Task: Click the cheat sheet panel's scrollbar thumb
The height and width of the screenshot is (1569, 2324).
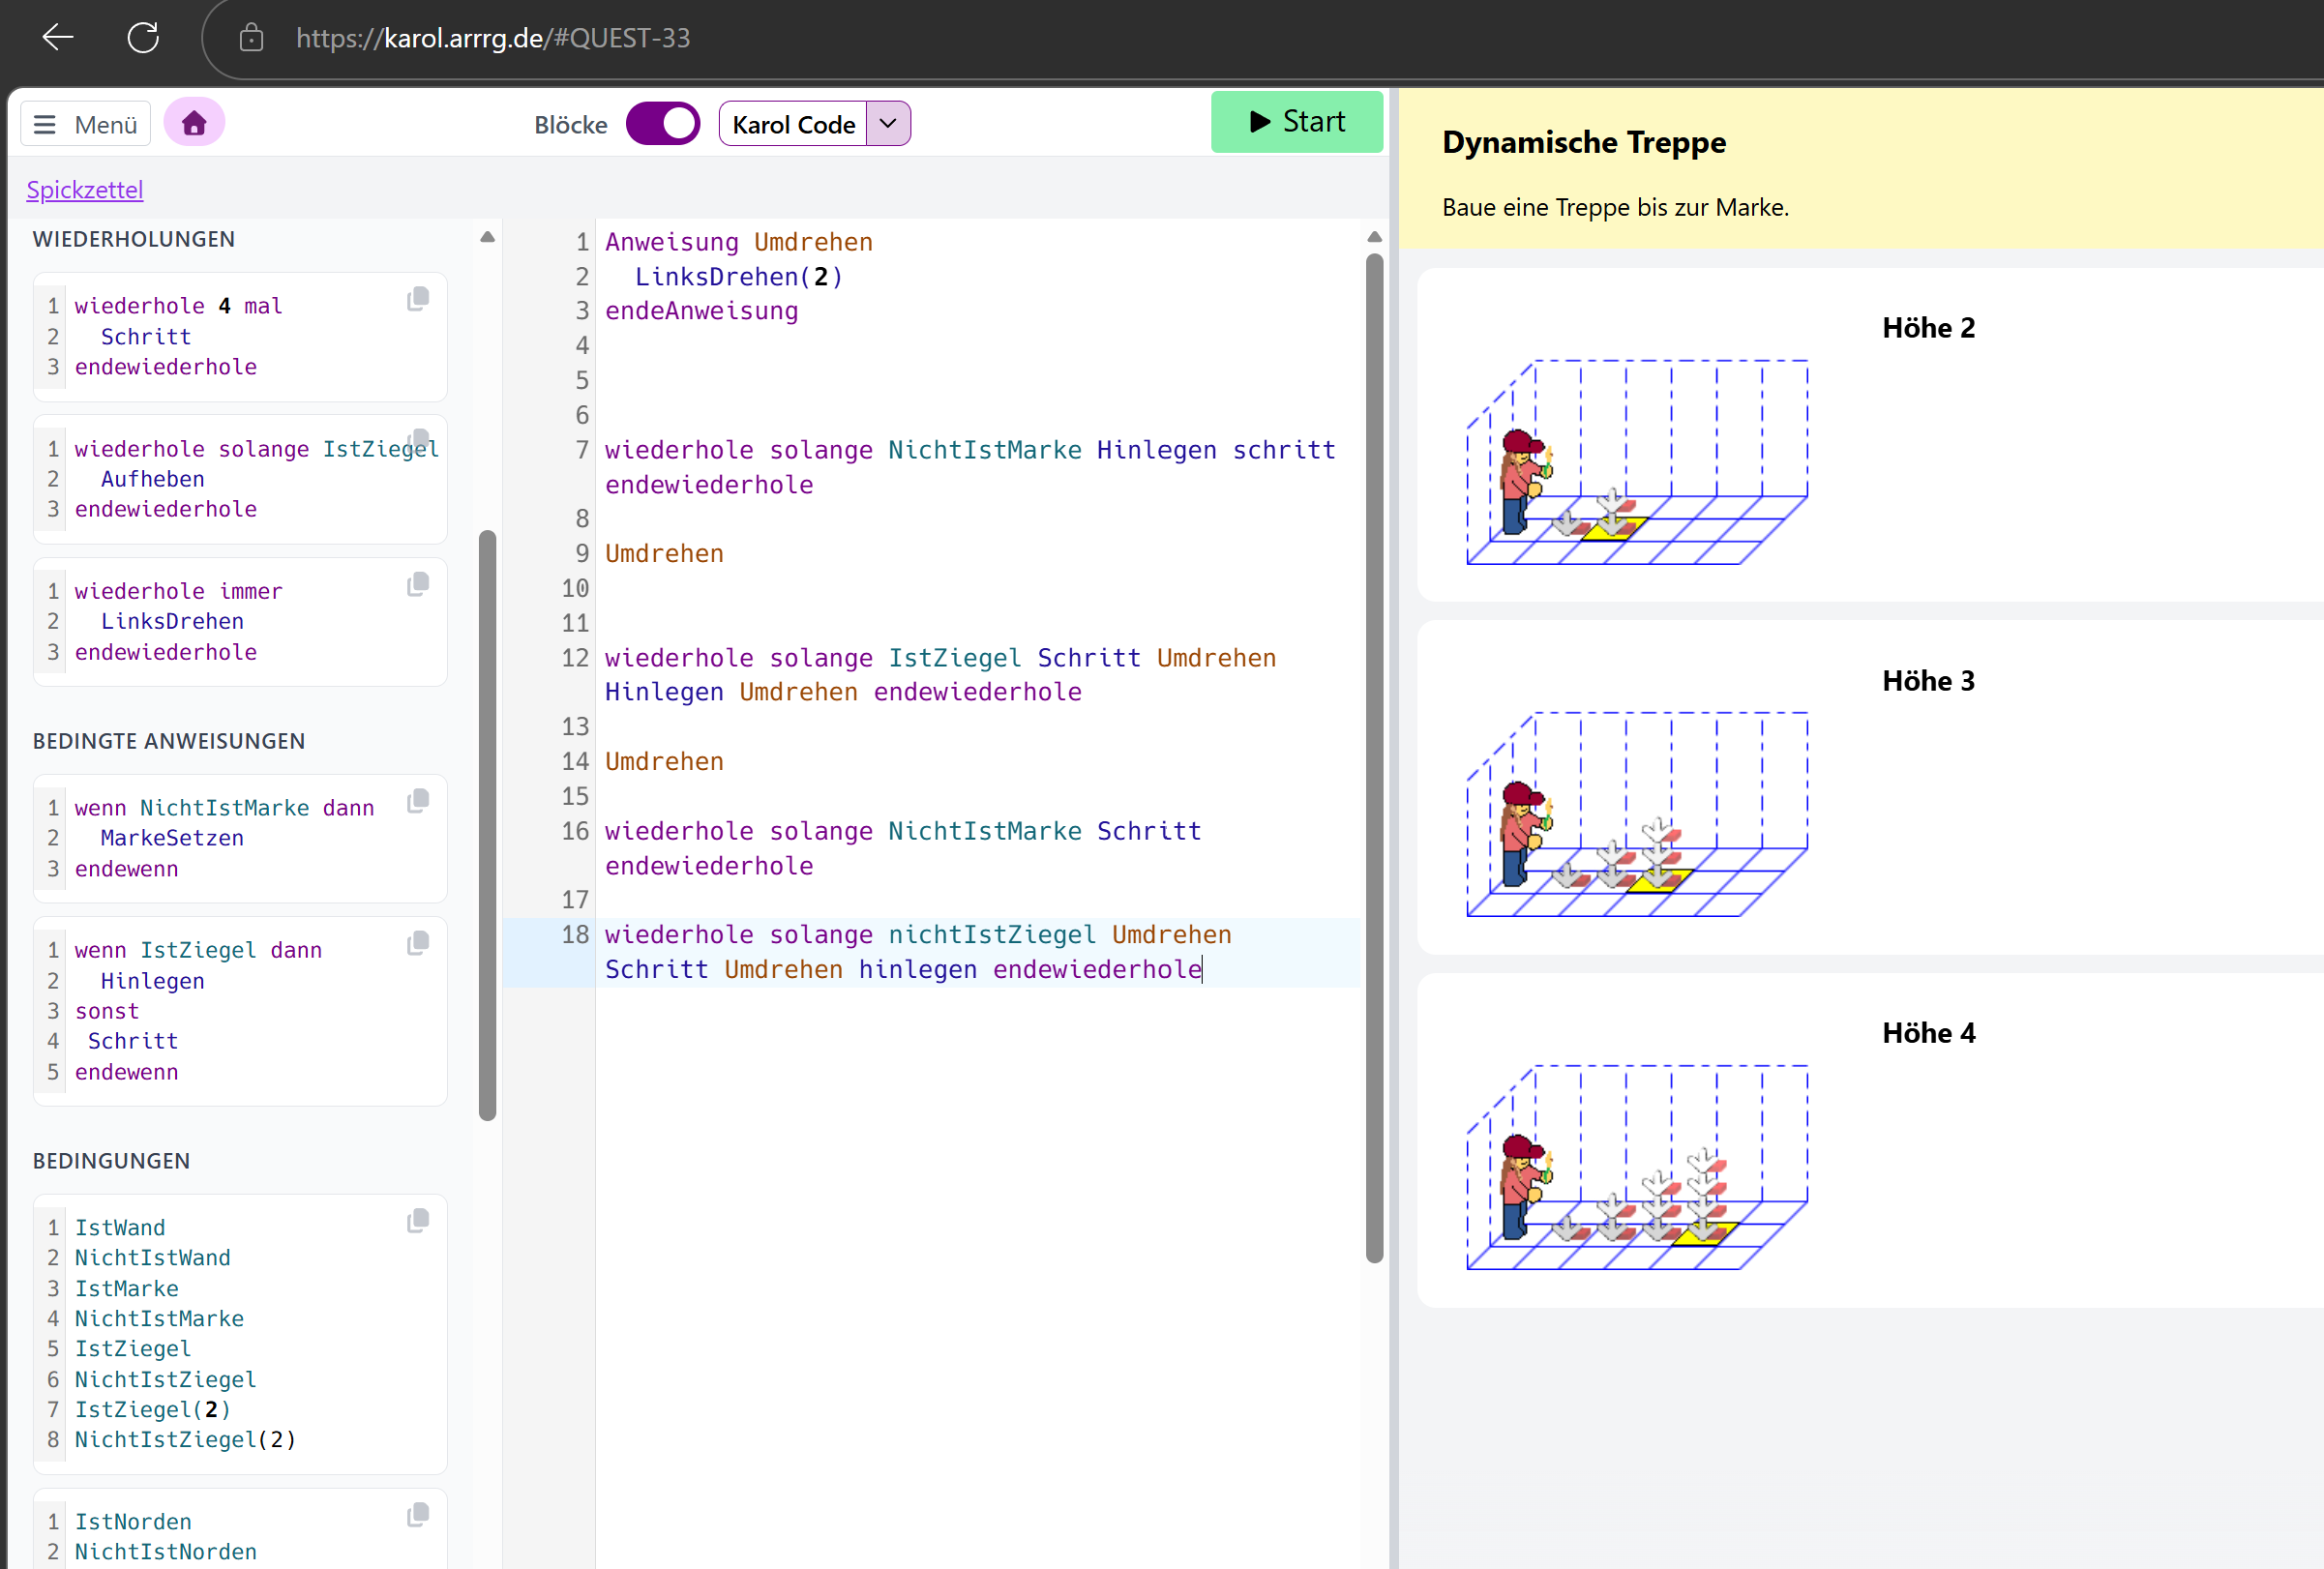Action: click(487, 825)
